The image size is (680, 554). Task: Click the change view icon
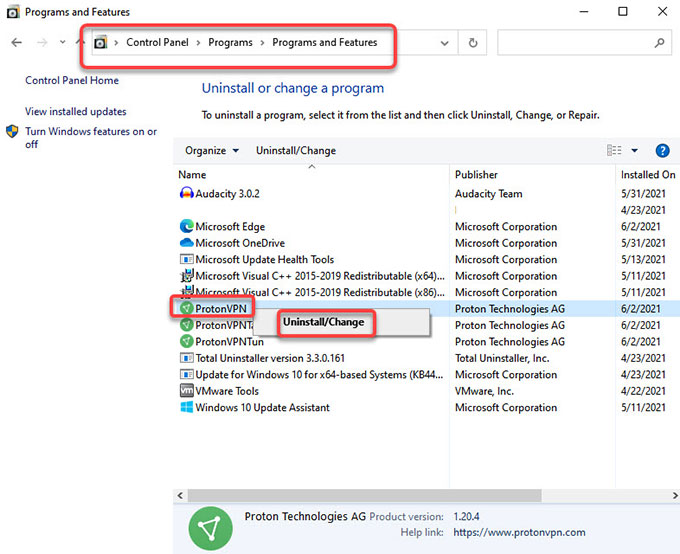point(614,151)
